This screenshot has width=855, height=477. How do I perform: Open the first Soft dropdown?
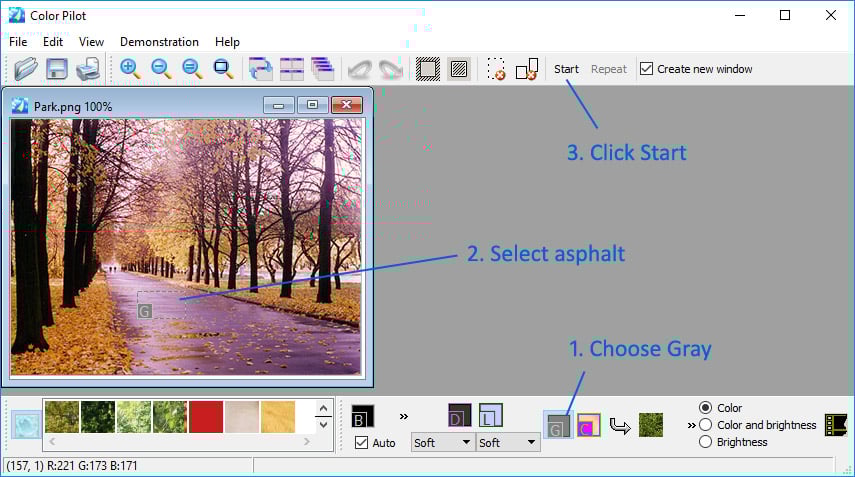click(443, 443)
